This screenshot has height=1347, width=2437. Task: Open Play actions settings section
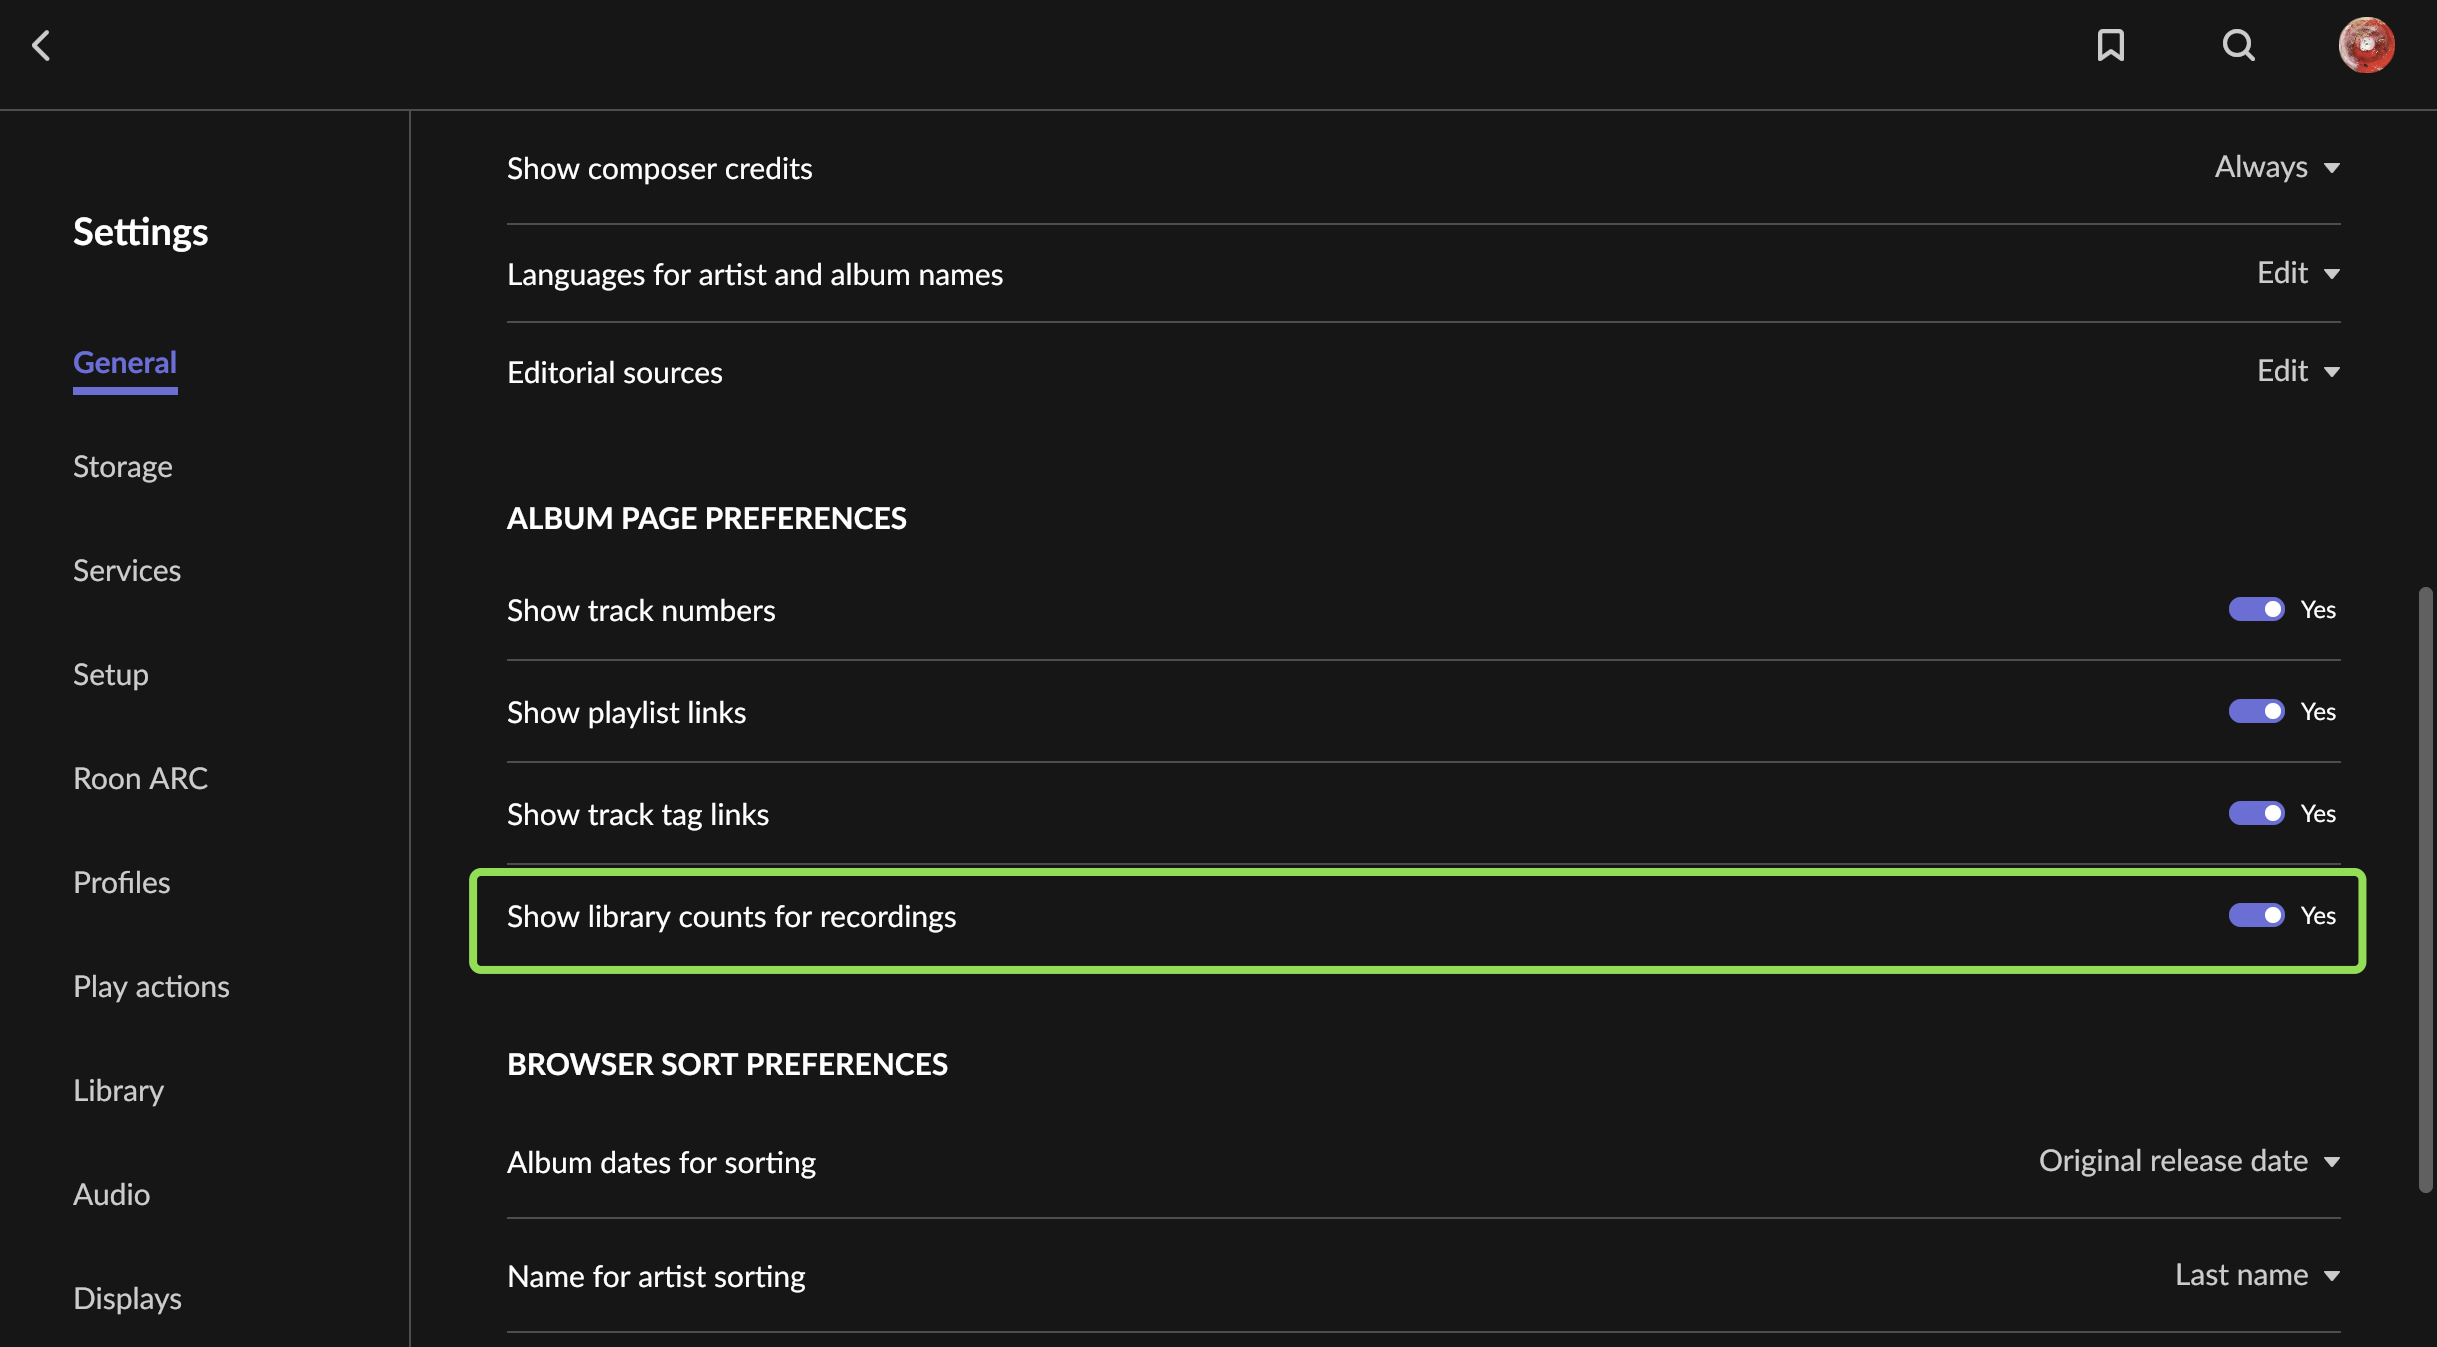152,987
